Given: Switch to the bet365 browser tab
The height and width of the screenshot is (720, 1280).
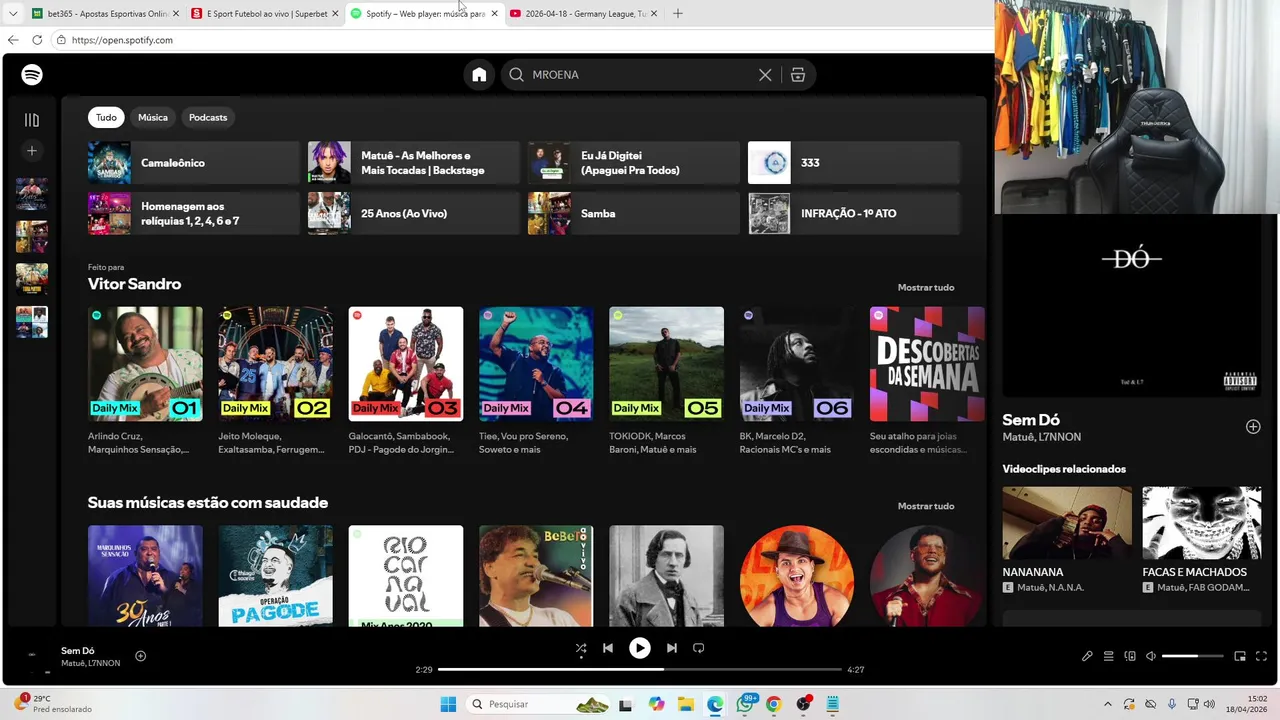Looking at the screenshot, I should [x=103, y=14].
